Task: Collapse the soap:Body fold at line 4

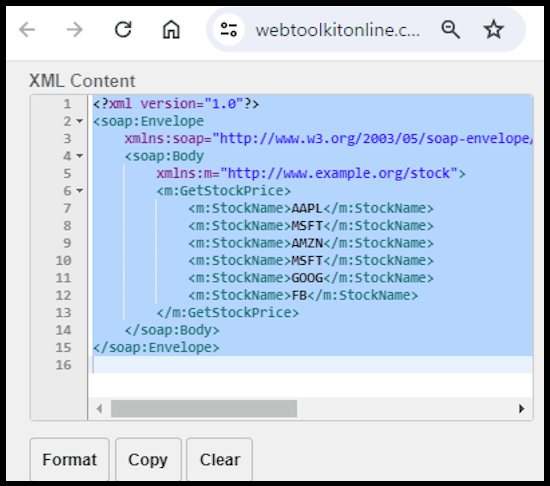Action: (80, 156)
